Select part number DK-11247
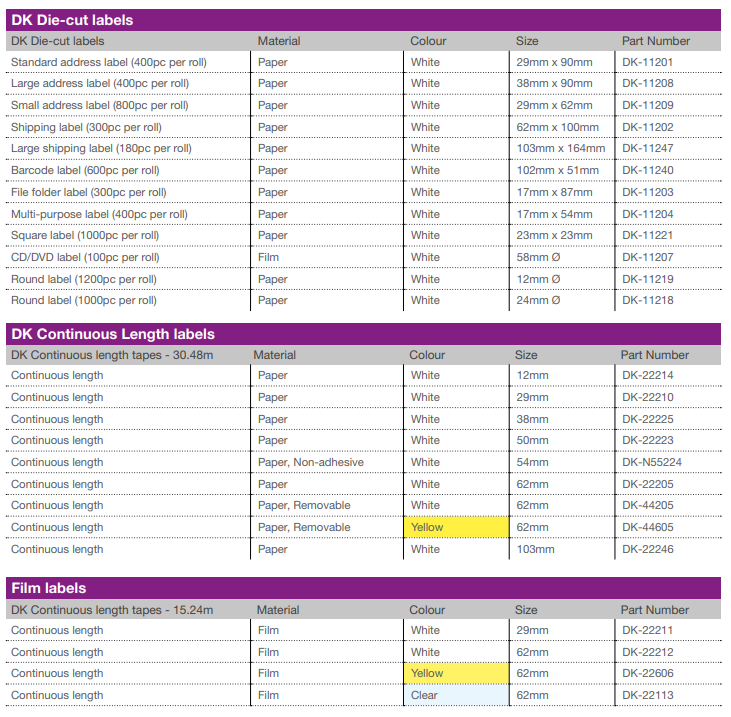The height and width of the screenshot is (717, 731). click(648, 148)
